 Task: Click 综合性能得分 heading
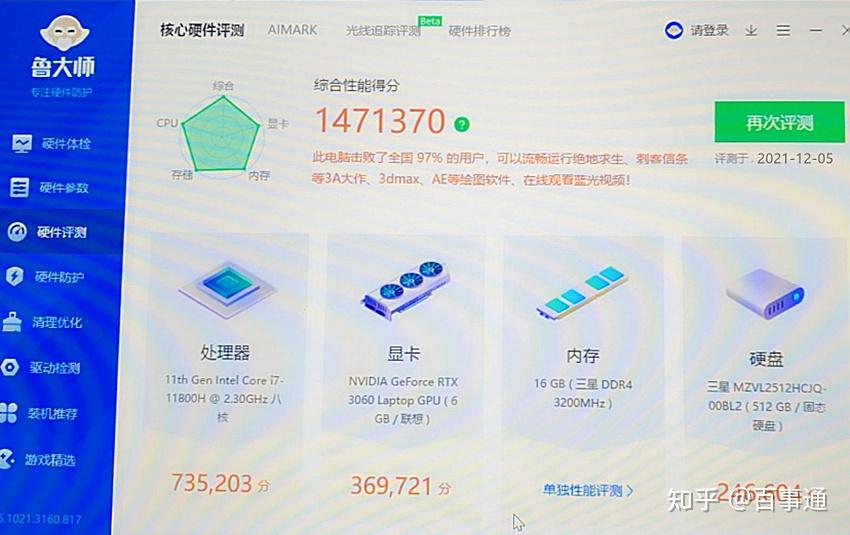[357, 85]
